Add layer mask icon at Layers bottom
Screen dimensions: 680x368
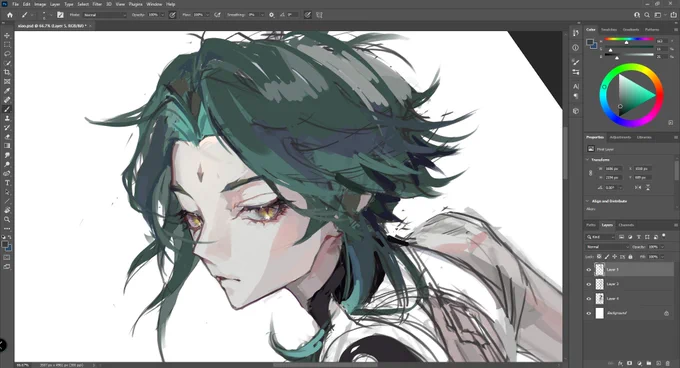pyautogui.click(x=630, y=363)
